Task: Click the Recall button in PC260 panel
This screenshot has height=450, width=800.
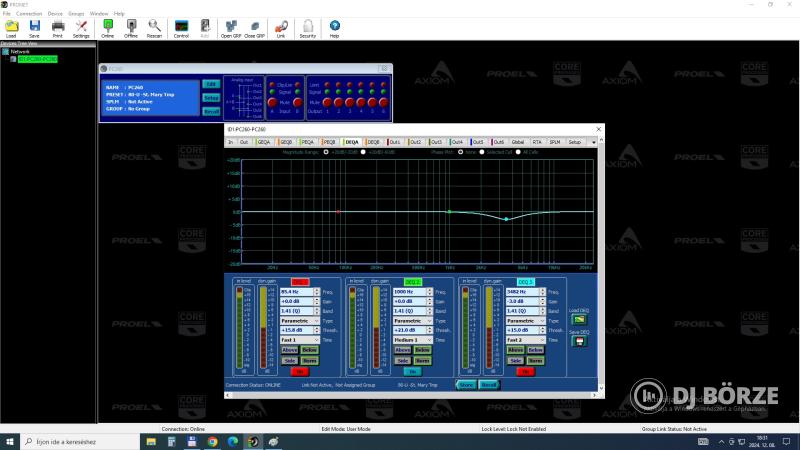Action: point(211,111)
